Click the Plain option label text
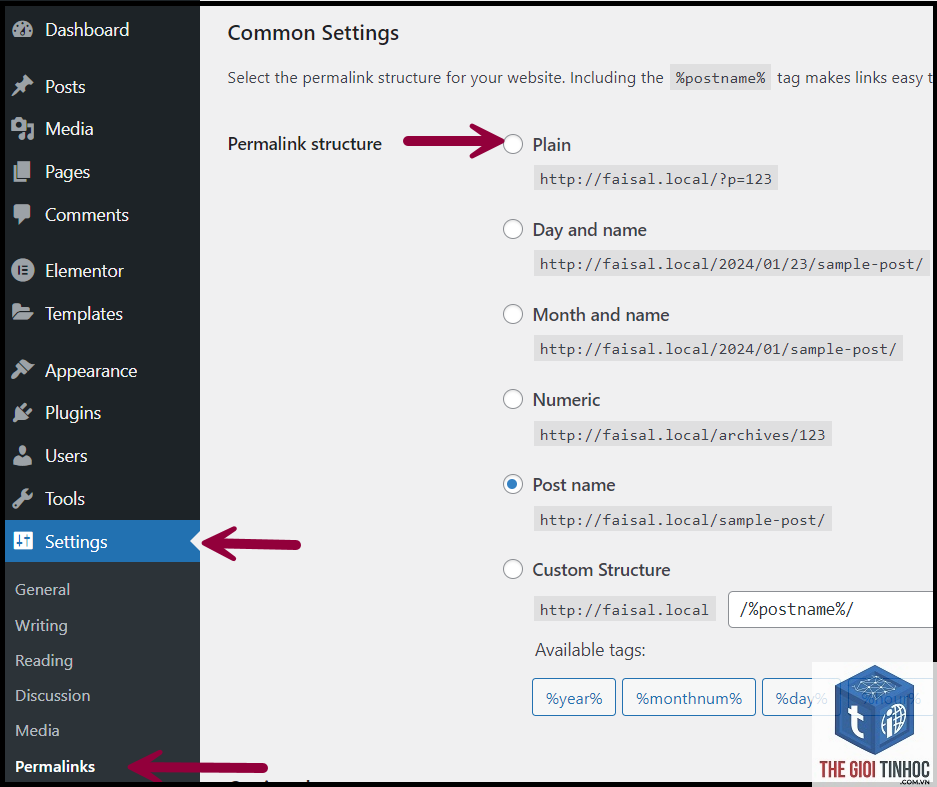Screen dimensions: 937x787 pos(552,145)
